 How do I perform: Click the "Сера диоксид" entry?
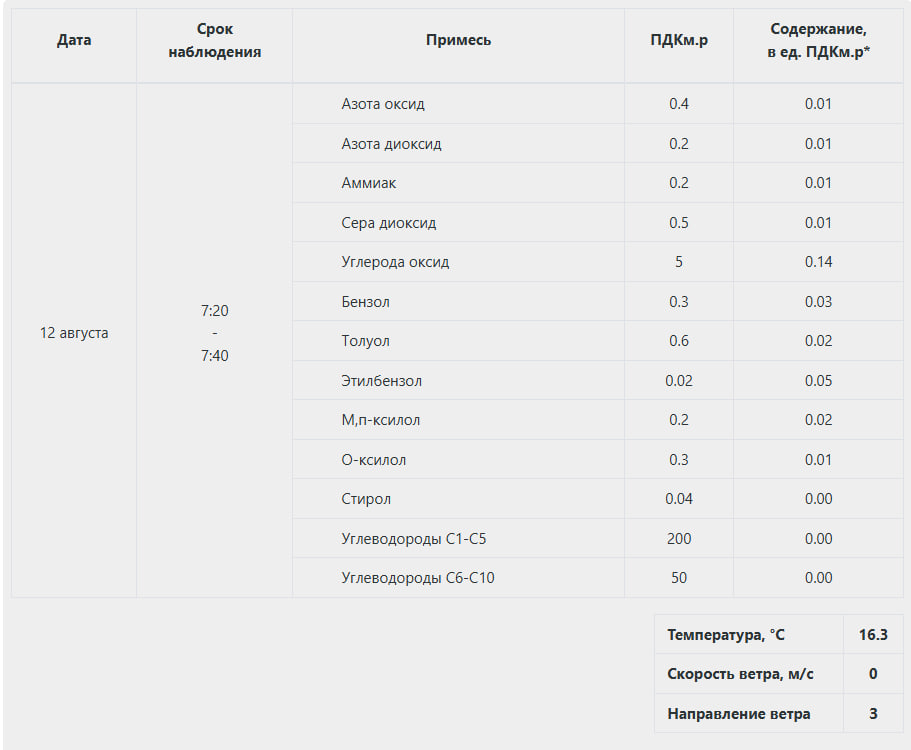click(x=388, y=223)
